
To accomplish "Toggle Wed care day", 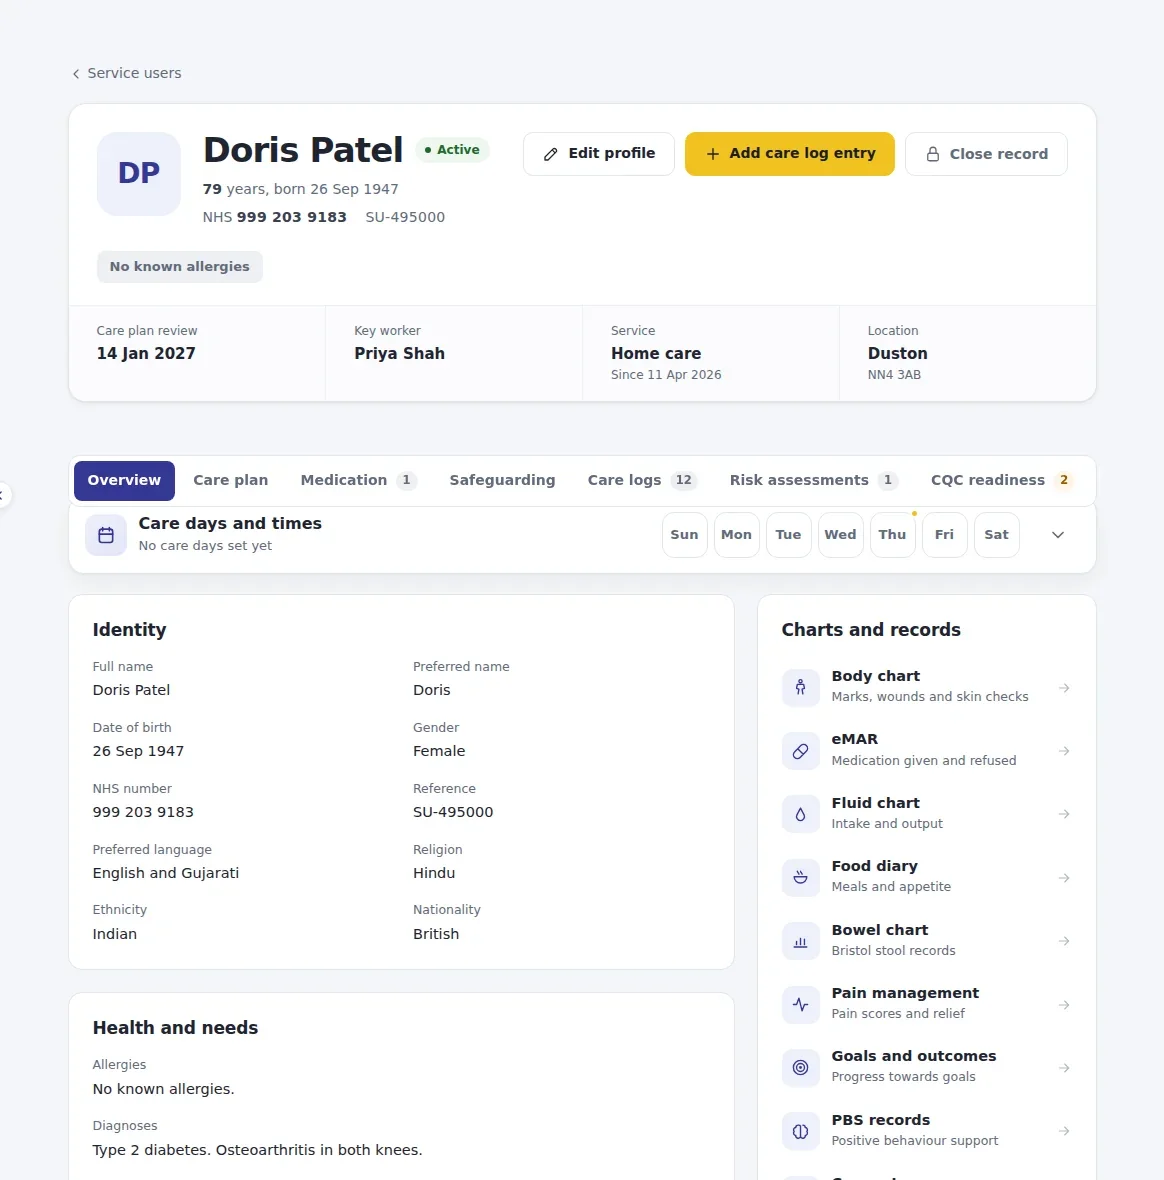I will coord(840,535).
